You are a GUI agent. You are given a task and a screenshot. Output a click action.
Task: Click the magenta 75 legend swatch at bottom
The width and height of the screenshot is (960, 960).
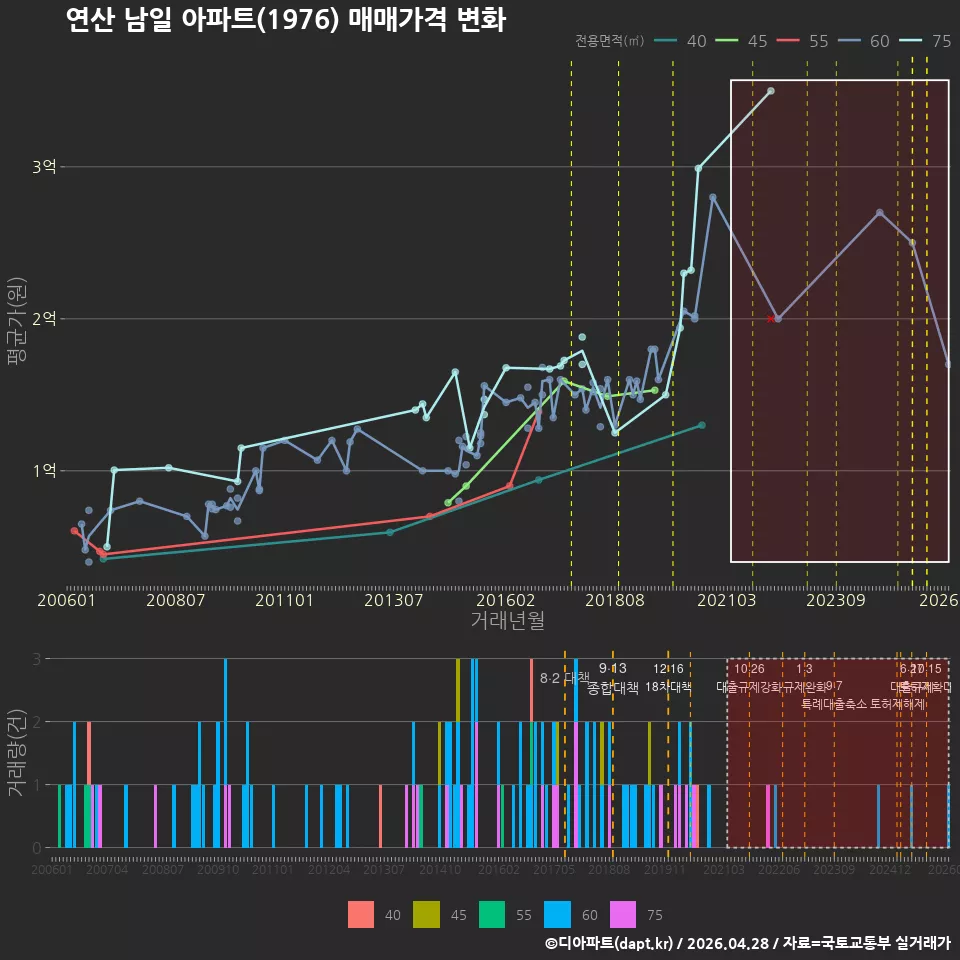point(623,915)
